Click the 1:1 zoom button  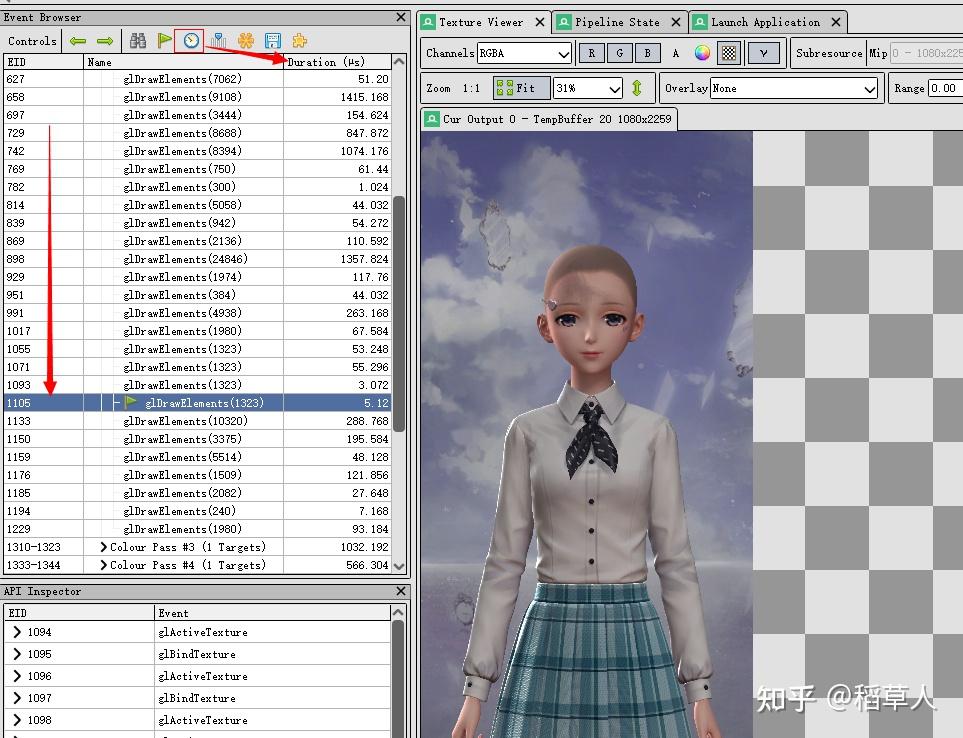coord(470,88)
